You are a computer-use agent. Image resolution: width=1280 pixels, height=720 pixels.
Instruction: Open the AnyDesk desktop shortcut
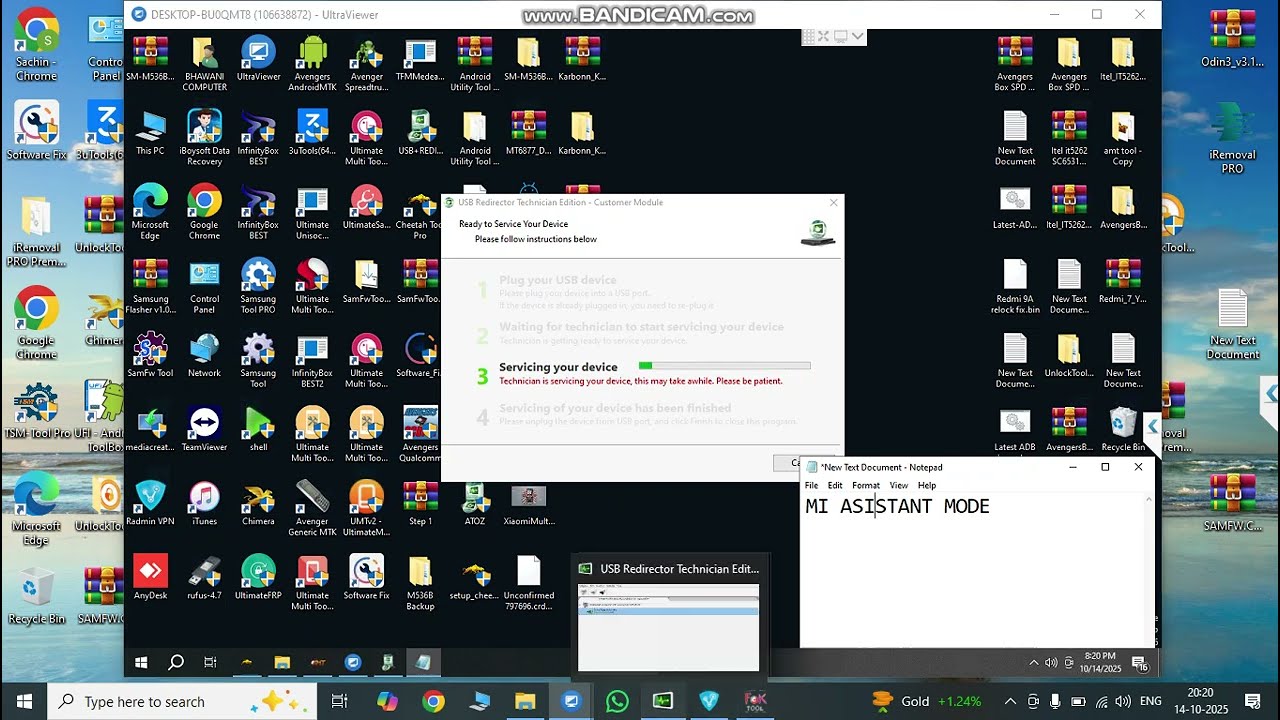tap(150, 577)
